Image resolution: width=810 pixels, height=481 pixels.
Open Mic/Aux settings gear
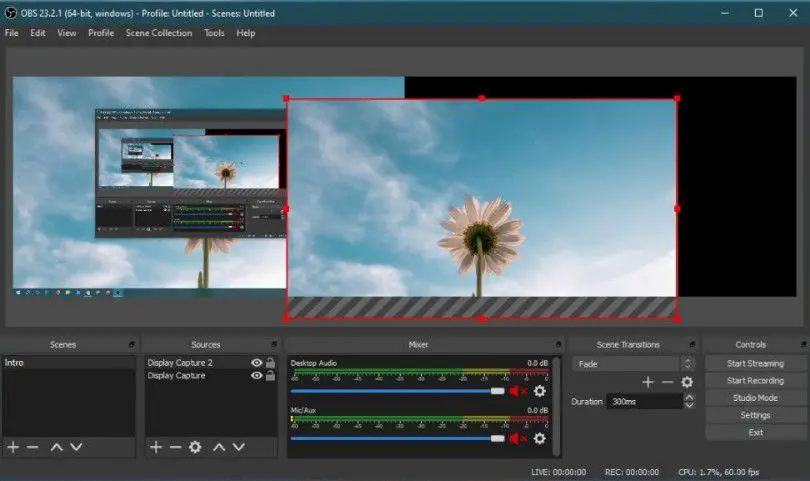coord(540,438)
